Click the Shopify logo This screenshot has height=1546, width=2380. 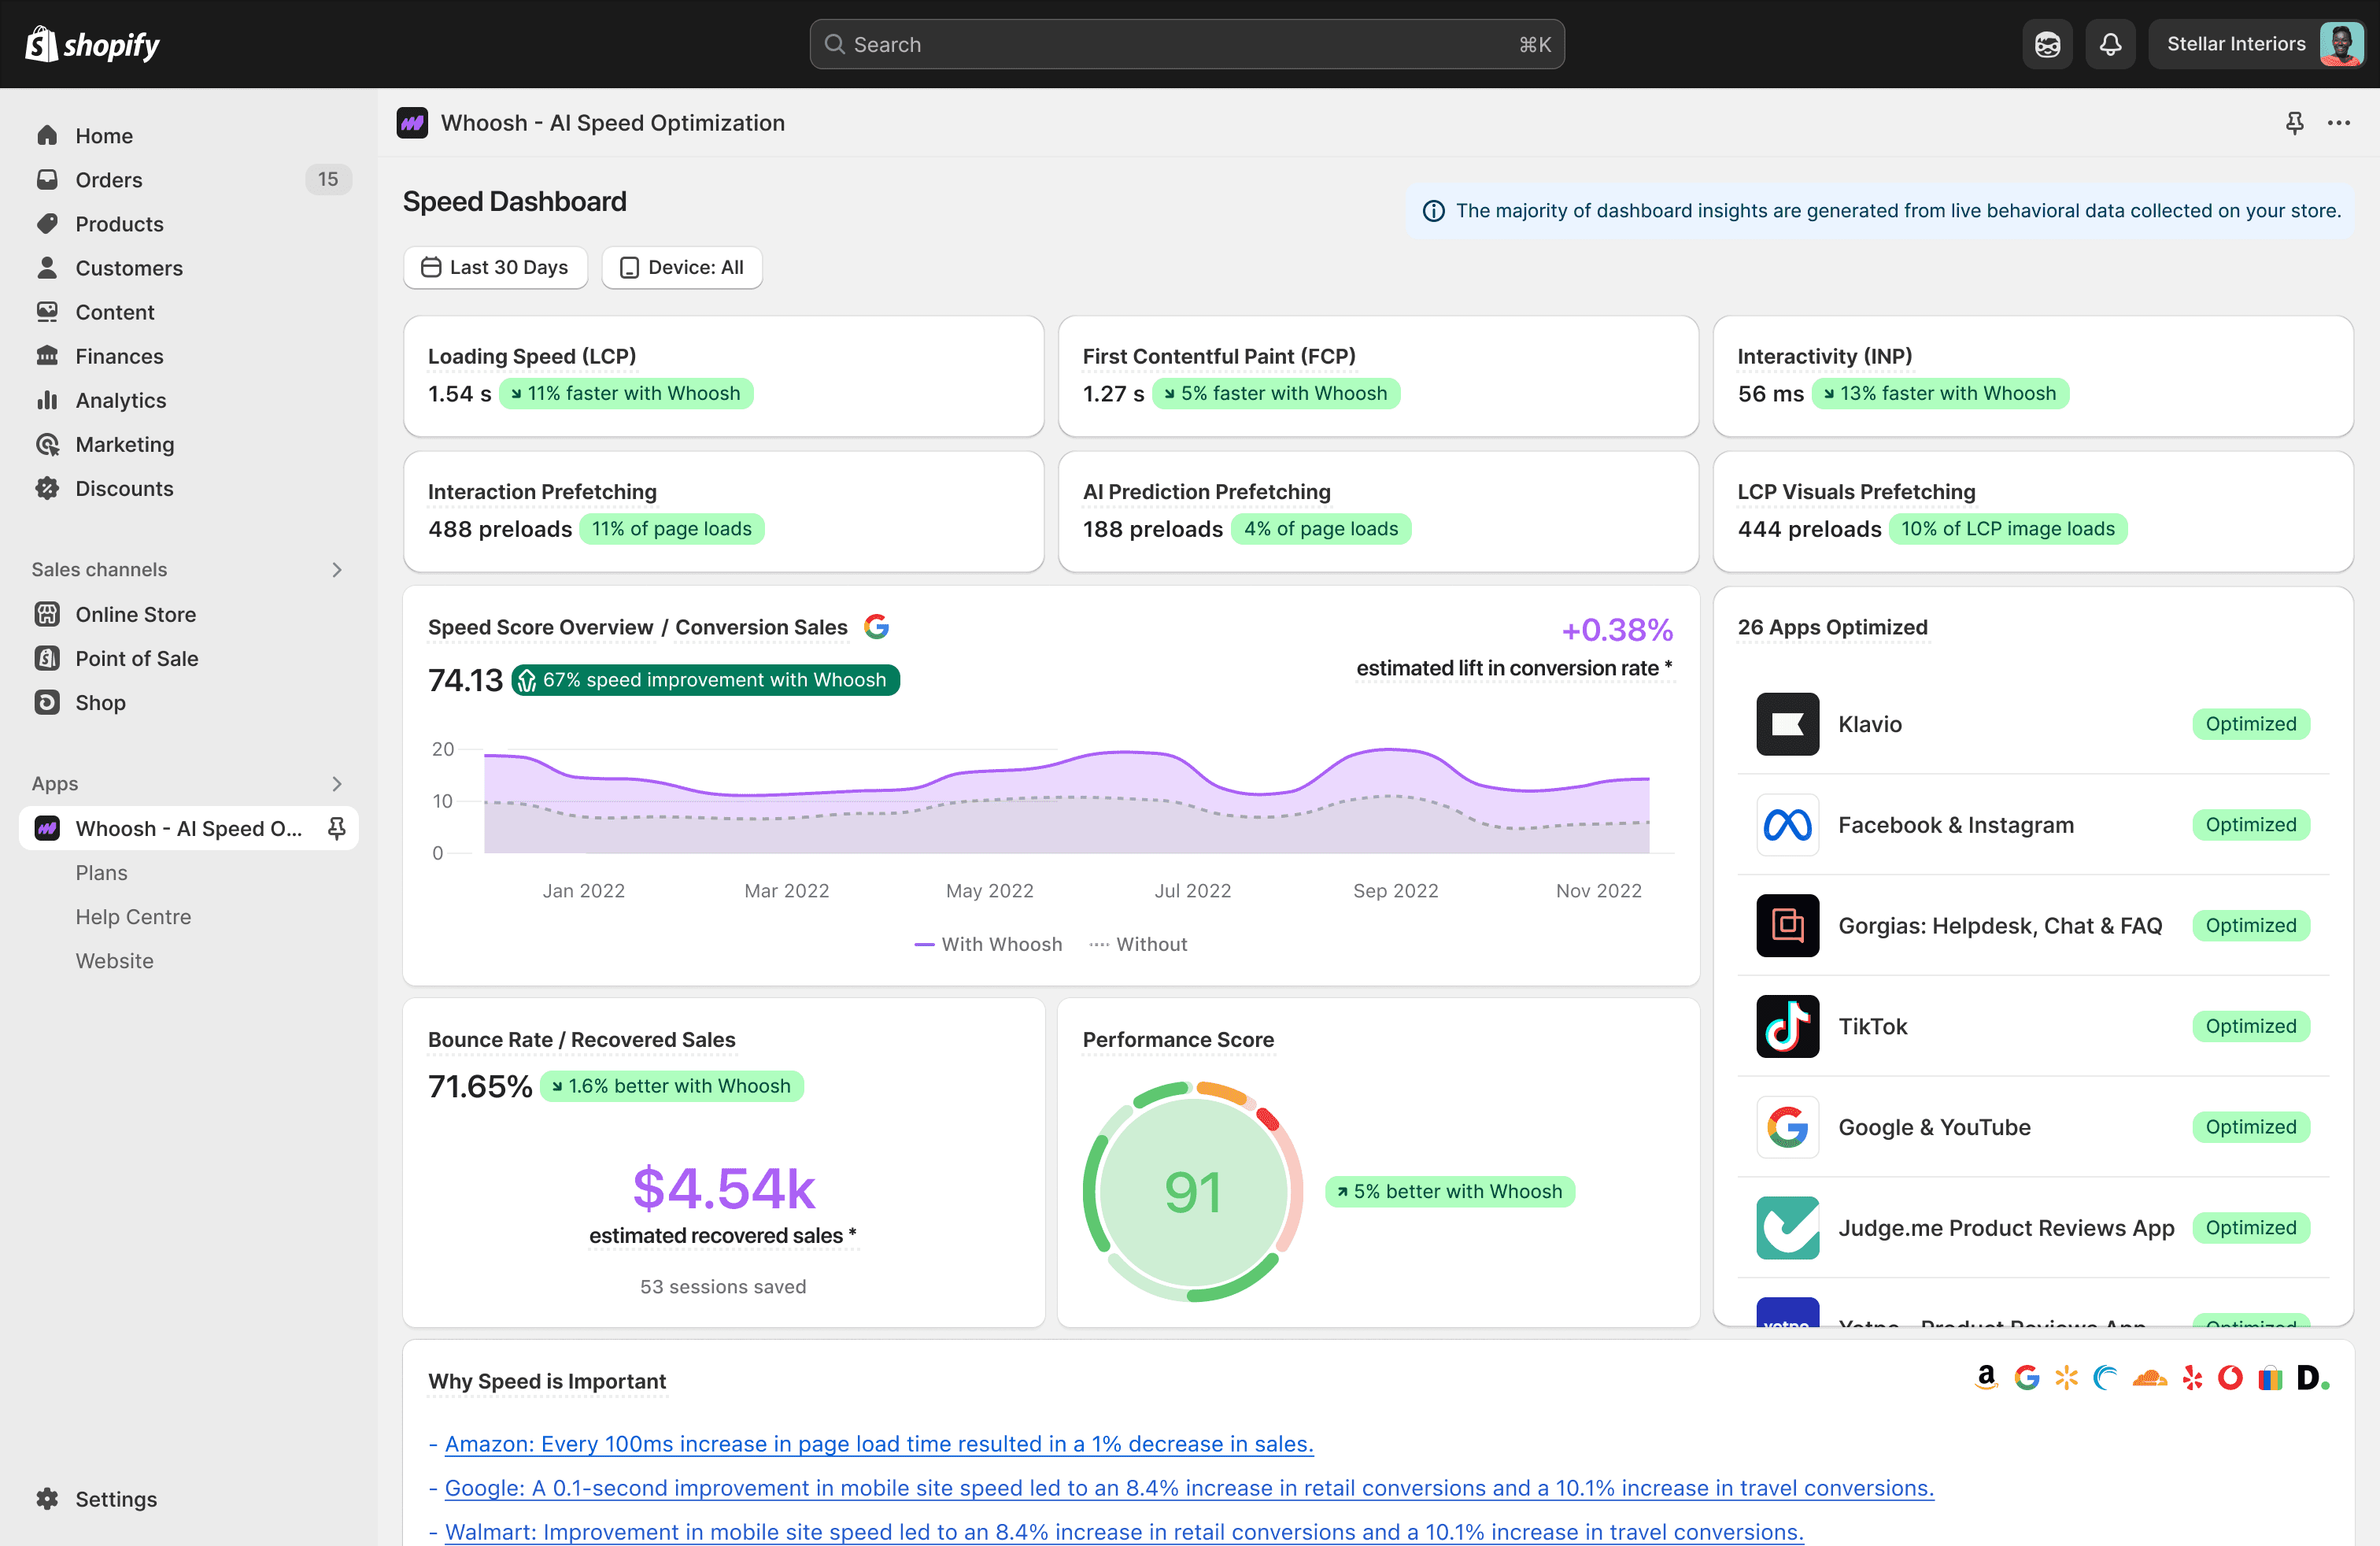click(92, 44)
